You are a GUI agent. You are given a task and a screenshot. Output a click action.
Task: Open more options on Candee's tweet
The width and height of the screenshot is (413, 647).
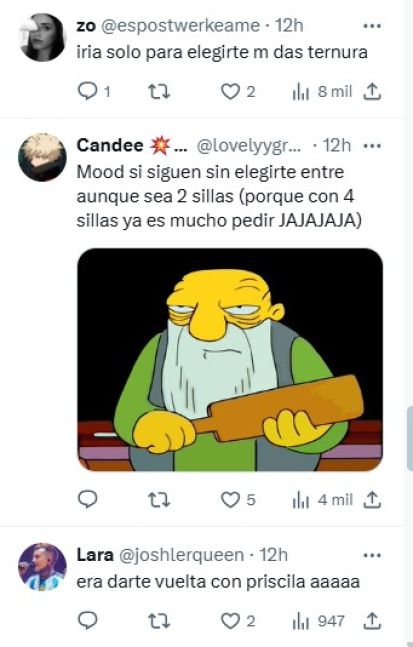coord(372,146)
